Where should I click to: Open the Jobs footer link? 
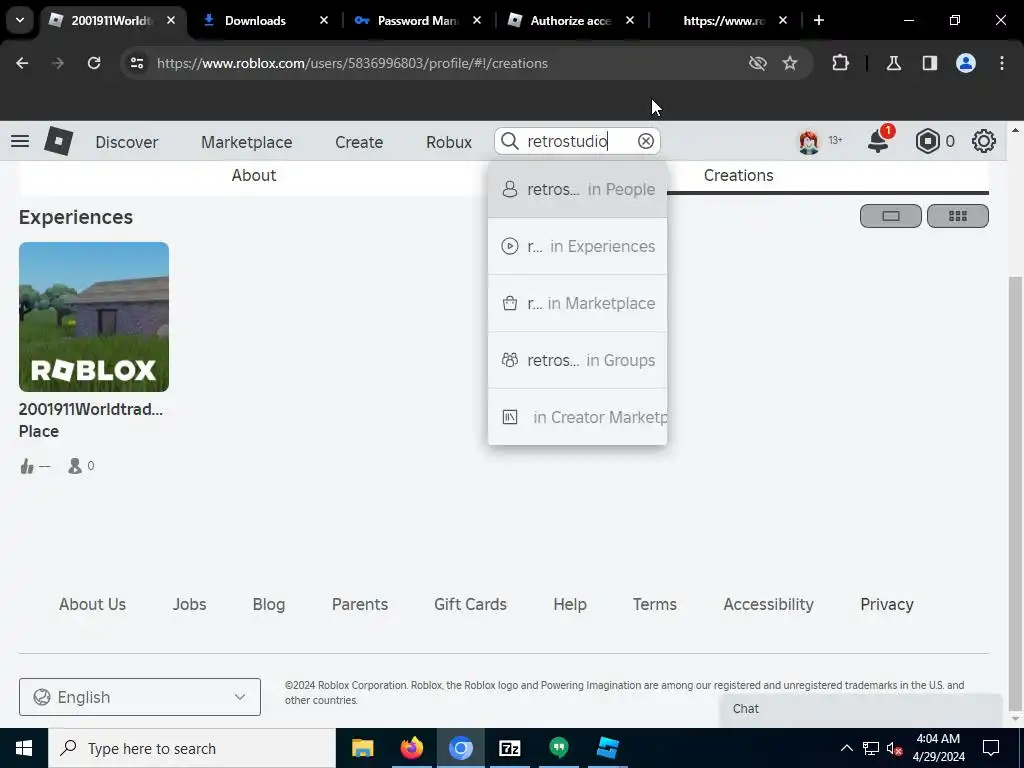click(x=189, y=604)
